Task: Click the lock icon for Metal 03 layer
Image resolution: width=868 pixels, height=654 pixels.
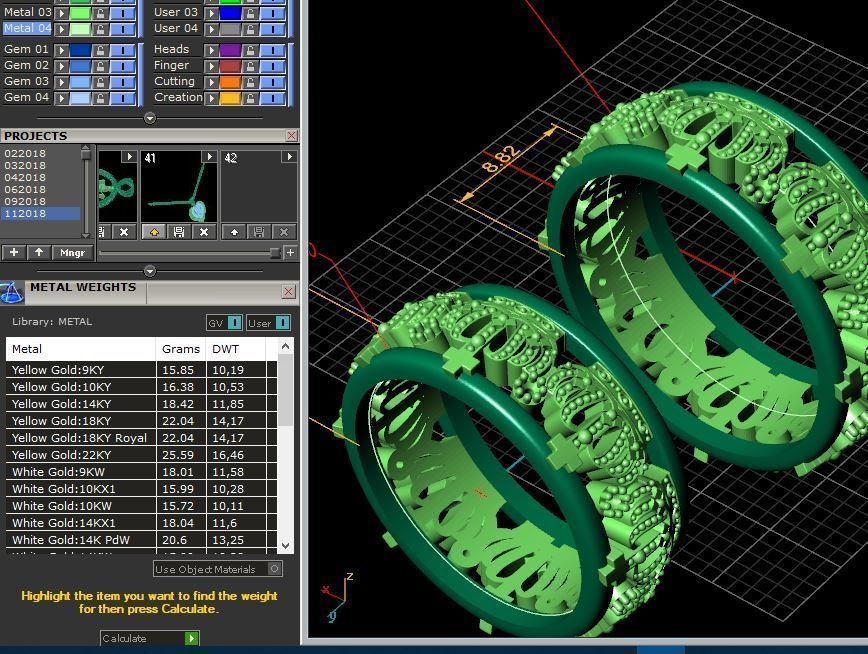Action: 100,13
